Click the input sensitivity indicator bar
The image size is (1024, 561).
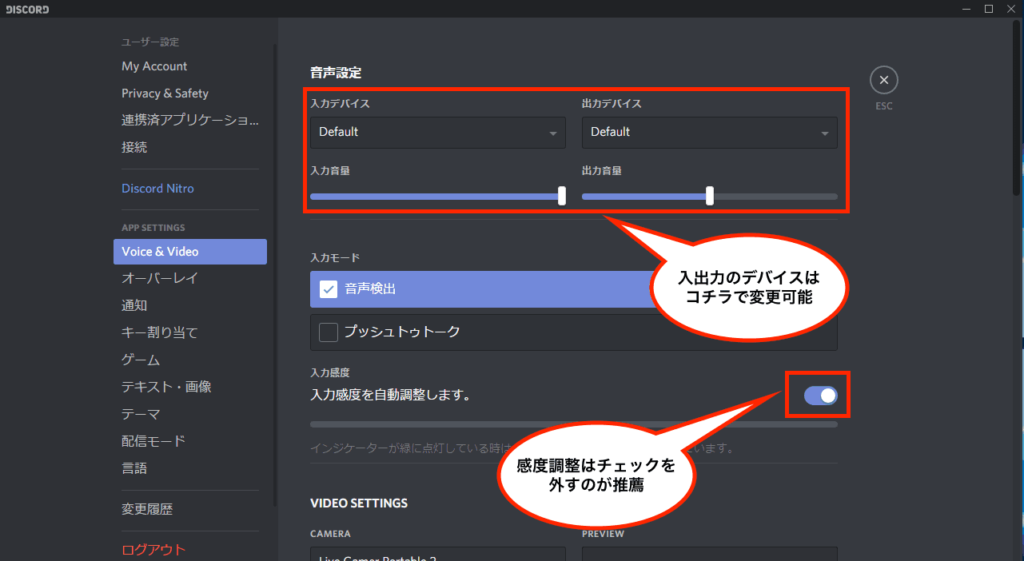tap(573, 424)
